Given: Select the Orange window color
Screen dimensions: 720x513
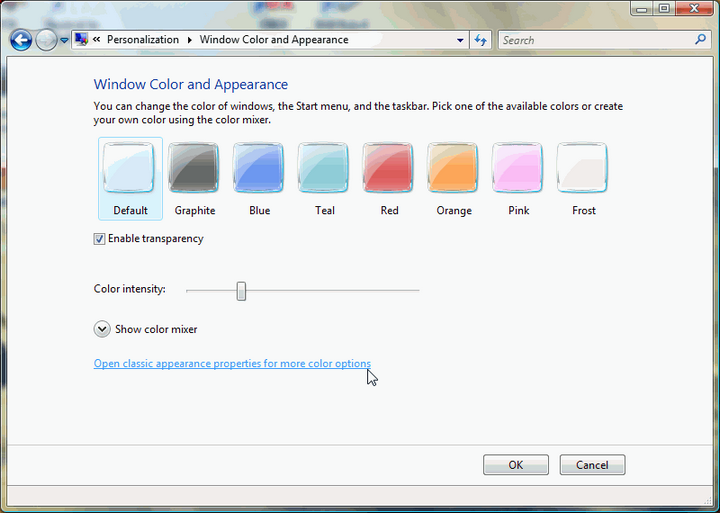Looking at the screenshot, I should (x=453, y=168).
